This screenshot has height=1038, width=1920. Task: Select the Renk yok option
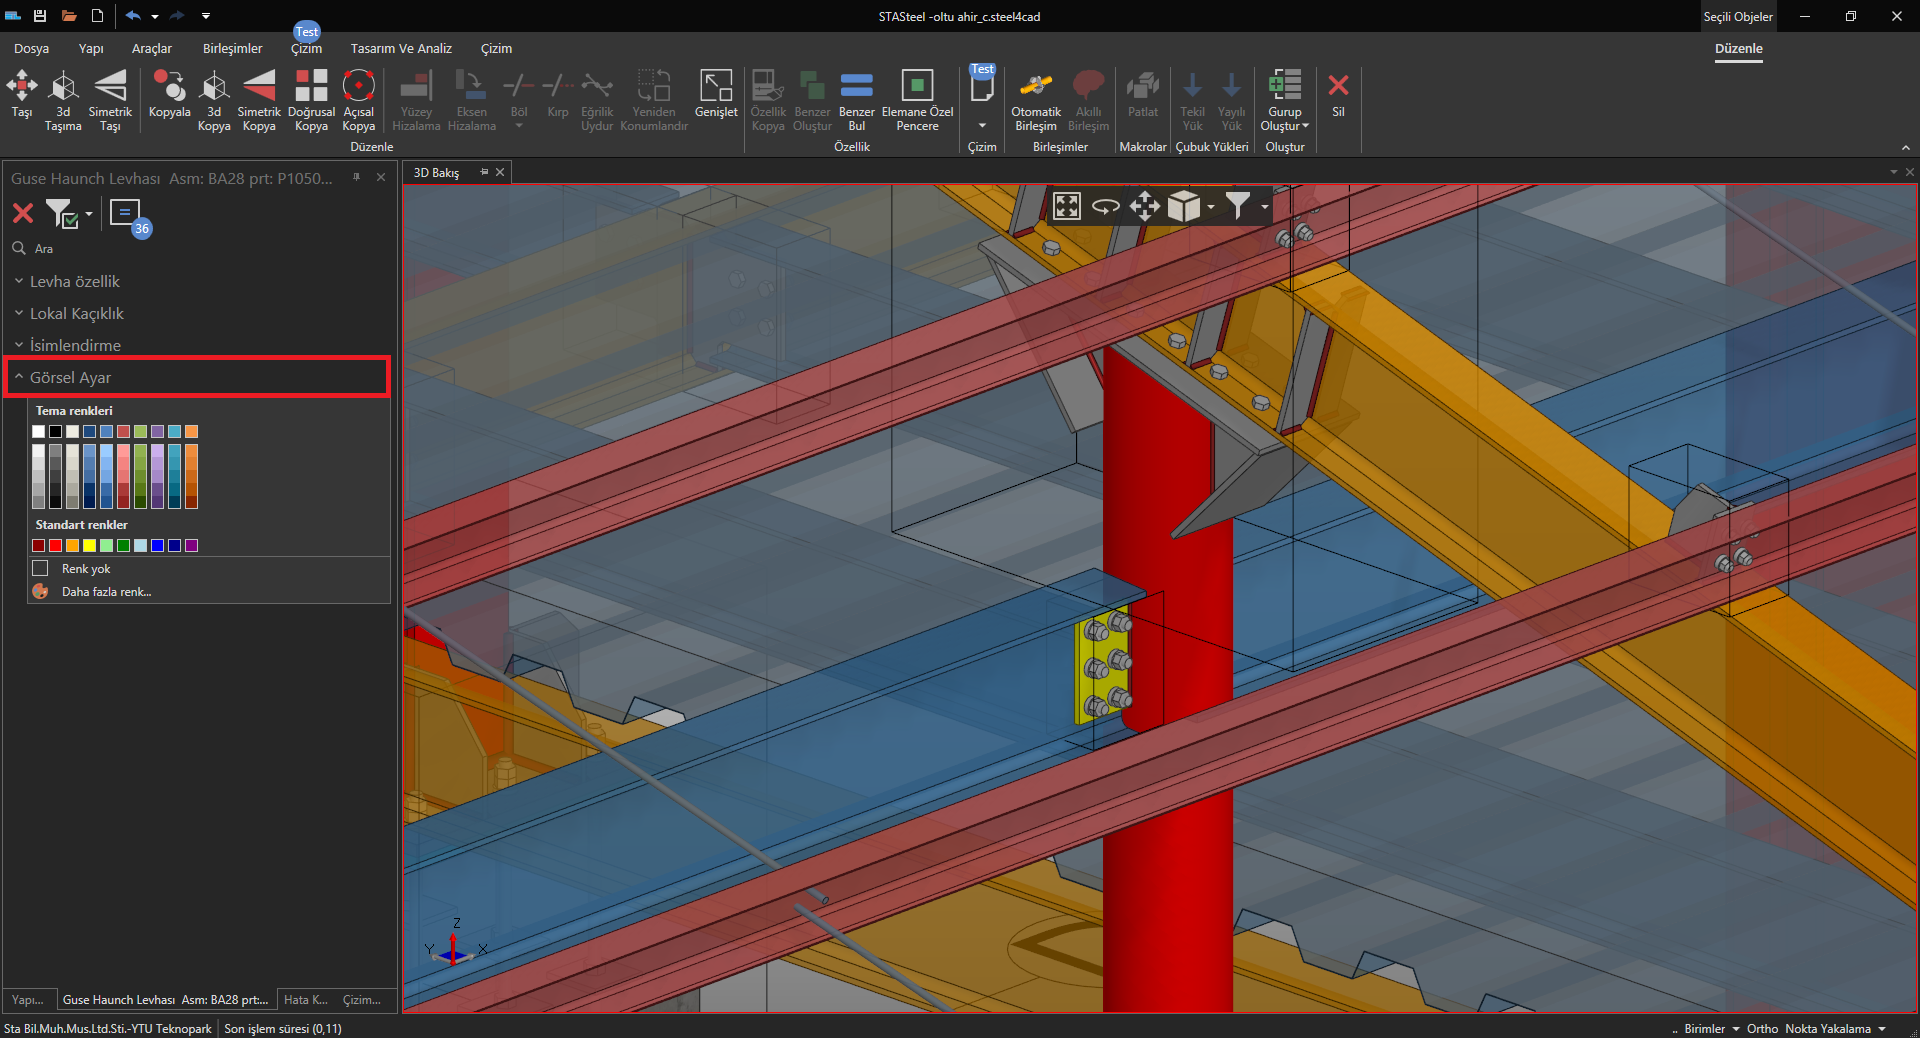[86, 569]
